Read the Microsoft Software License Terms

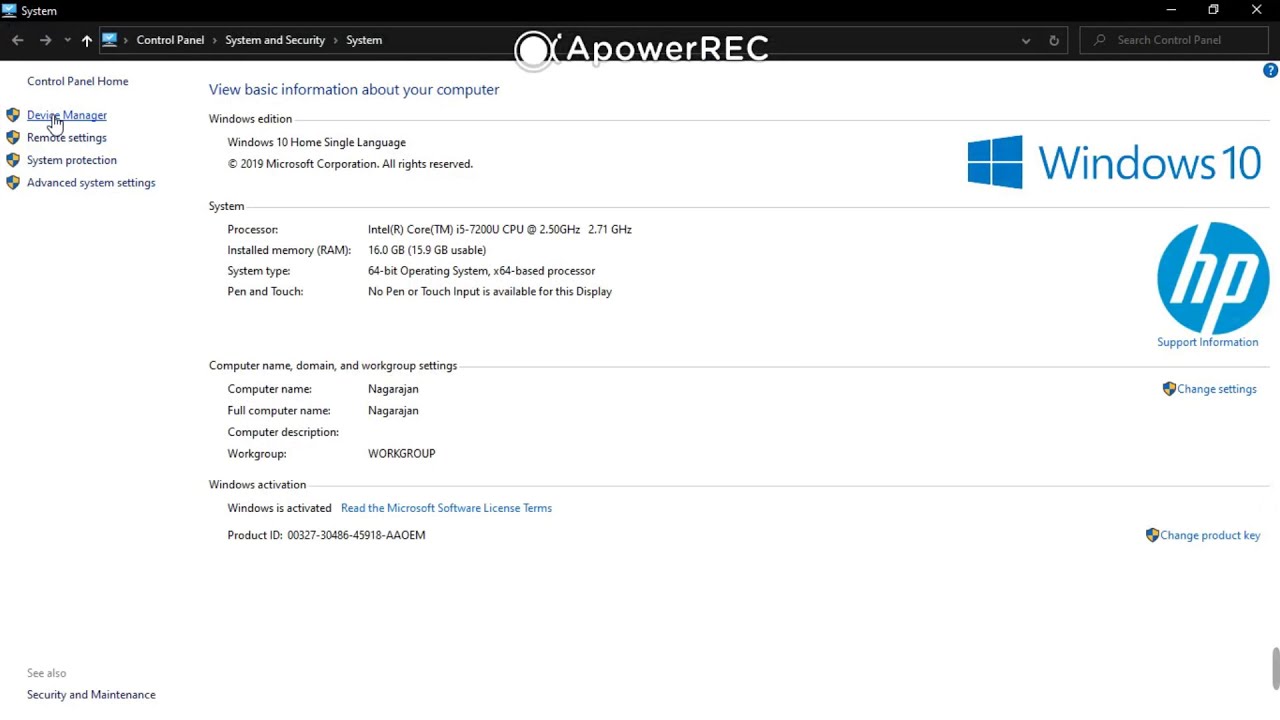coord(446,508)
